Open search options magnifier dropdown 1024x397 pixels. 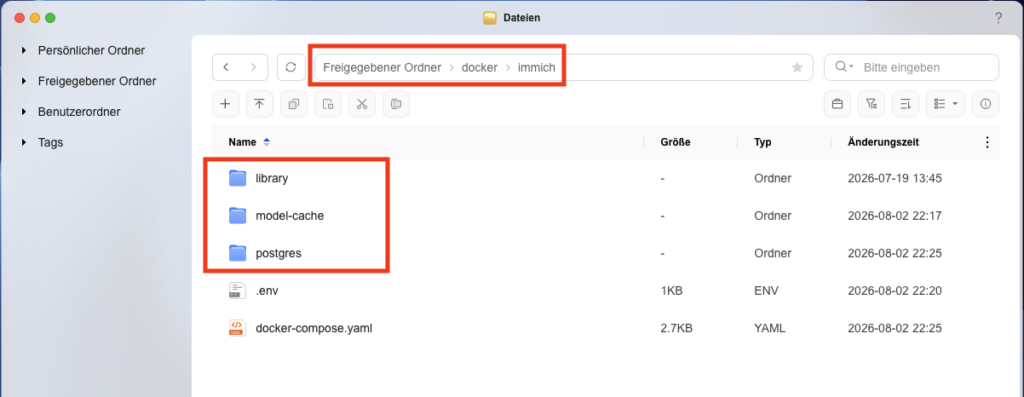point(845,67)
